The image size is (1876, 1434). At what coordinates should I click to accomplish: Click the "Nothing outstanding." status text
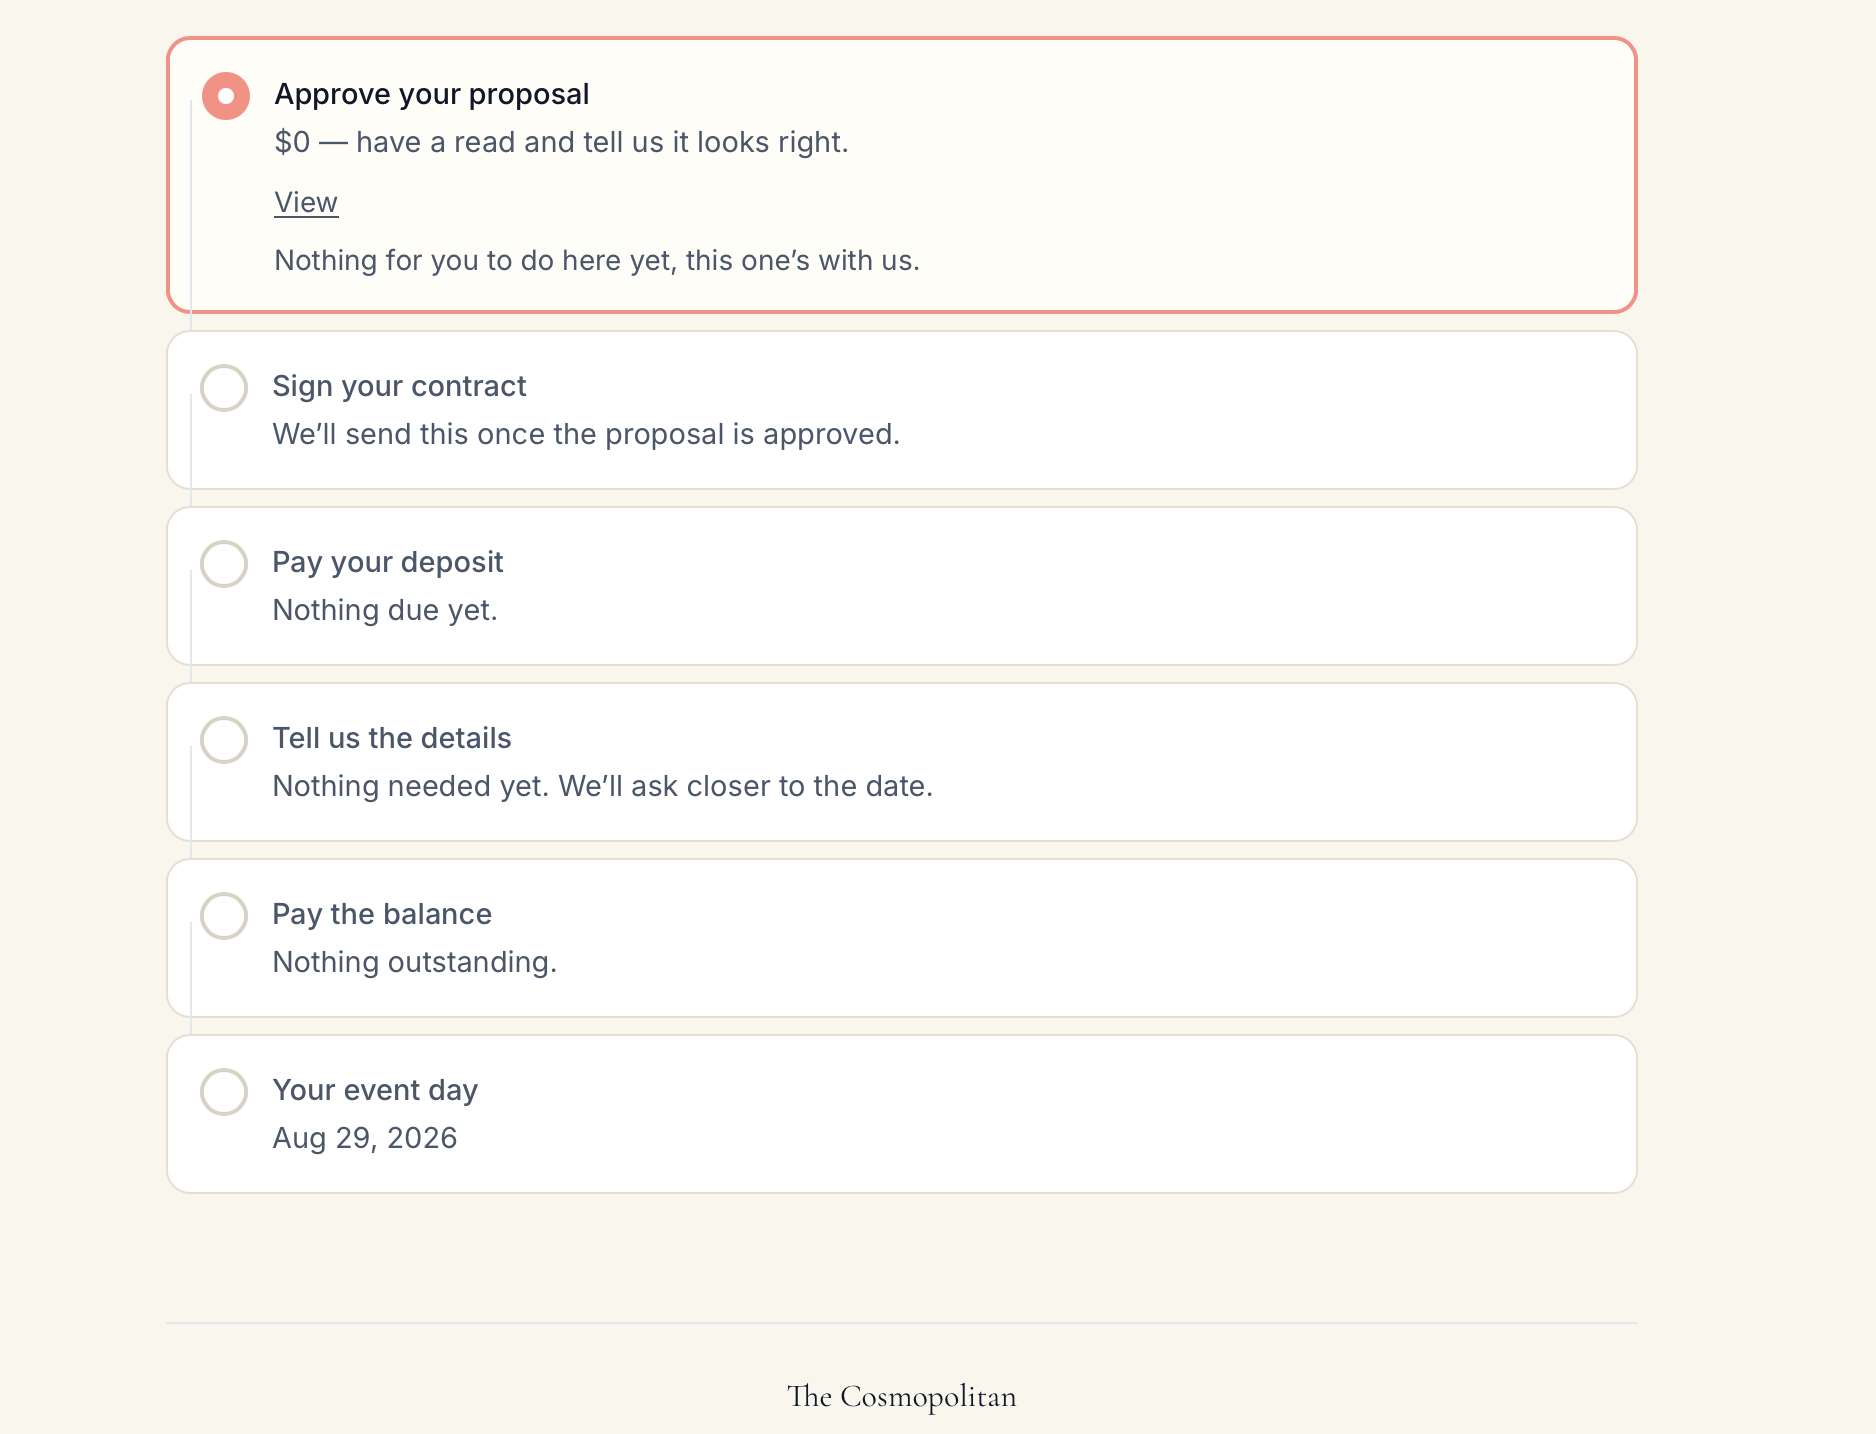coord(415,962)
